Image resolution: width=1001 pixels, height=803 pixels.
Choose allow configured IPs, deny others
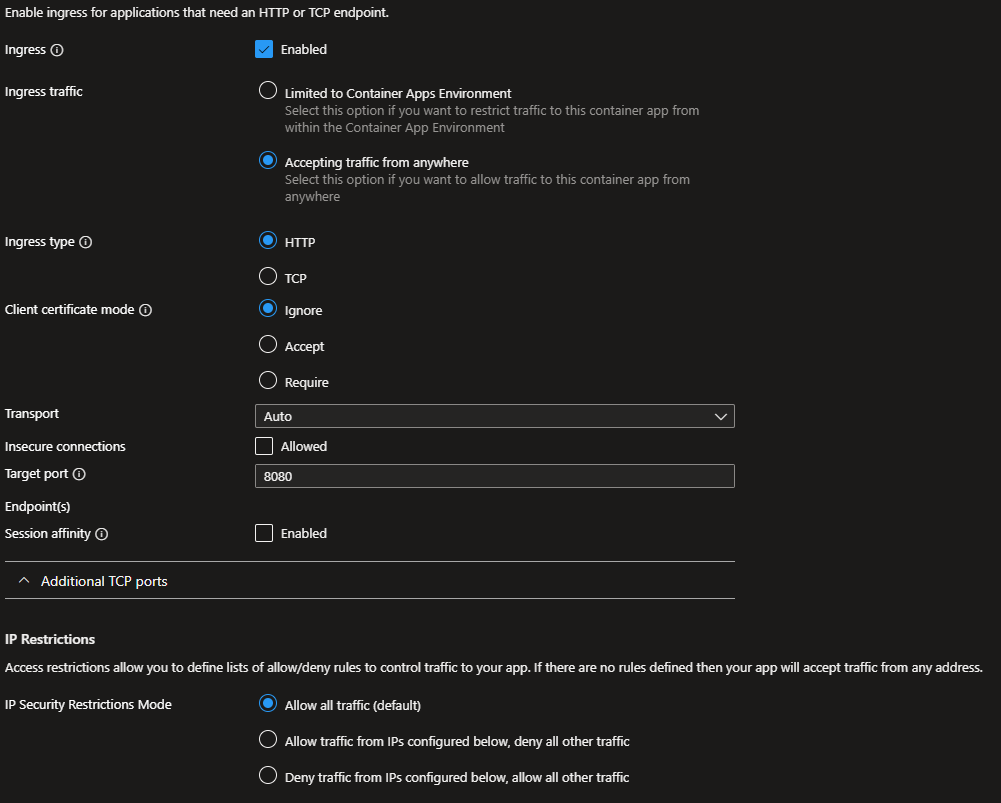[268, 739]
